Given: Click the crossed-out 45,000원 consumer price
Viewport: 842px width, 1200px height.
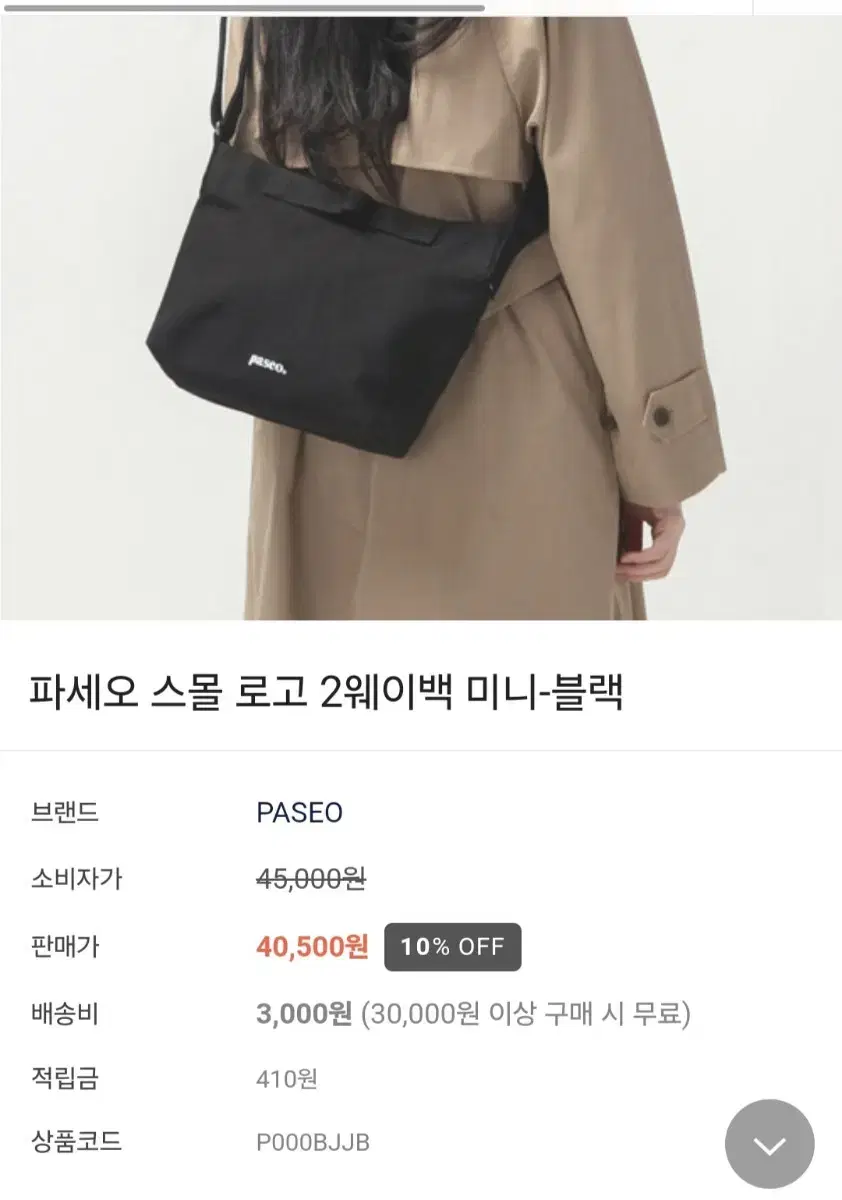Looking at the screenshot, I should (x=311, y=880).
